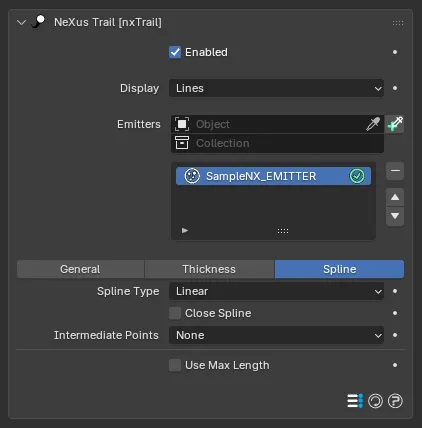The width and height of the screenshot is (422, 428).
Task: Click the green add-with-eyedropper button
Action: tap(395, 124)
